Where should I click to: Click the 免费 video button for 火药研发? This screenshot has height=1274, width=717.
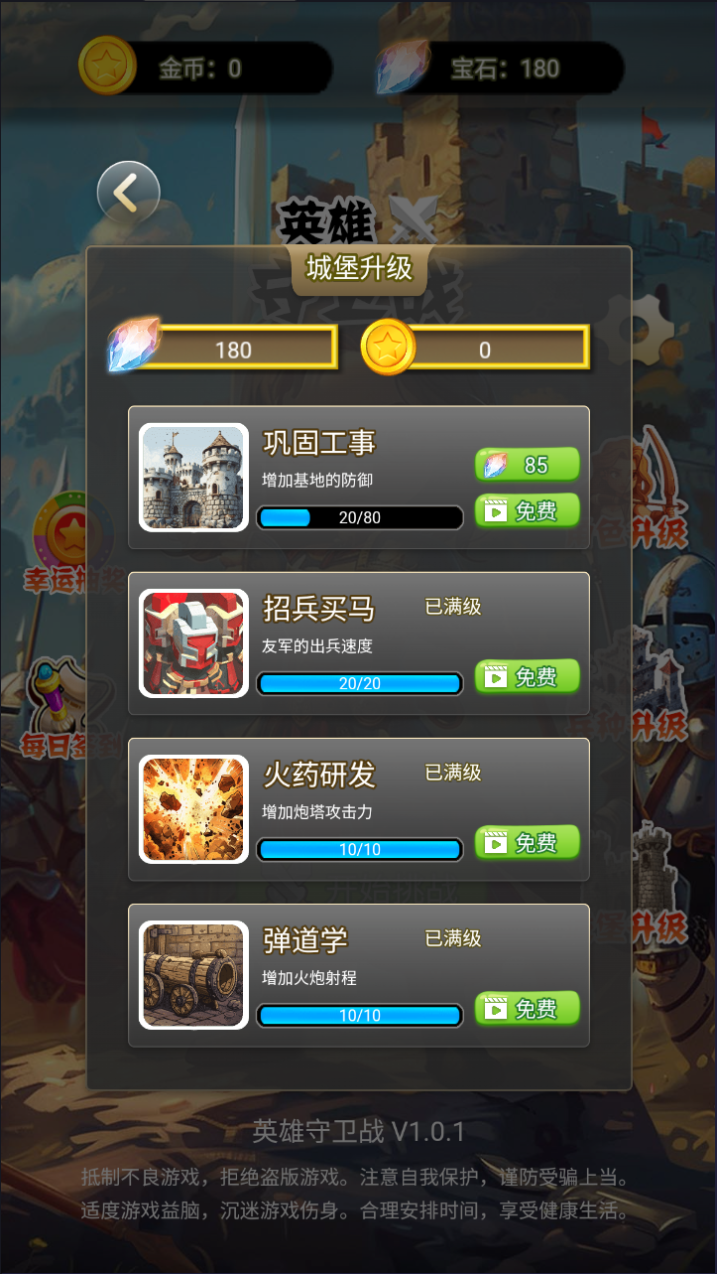[527, 843]
